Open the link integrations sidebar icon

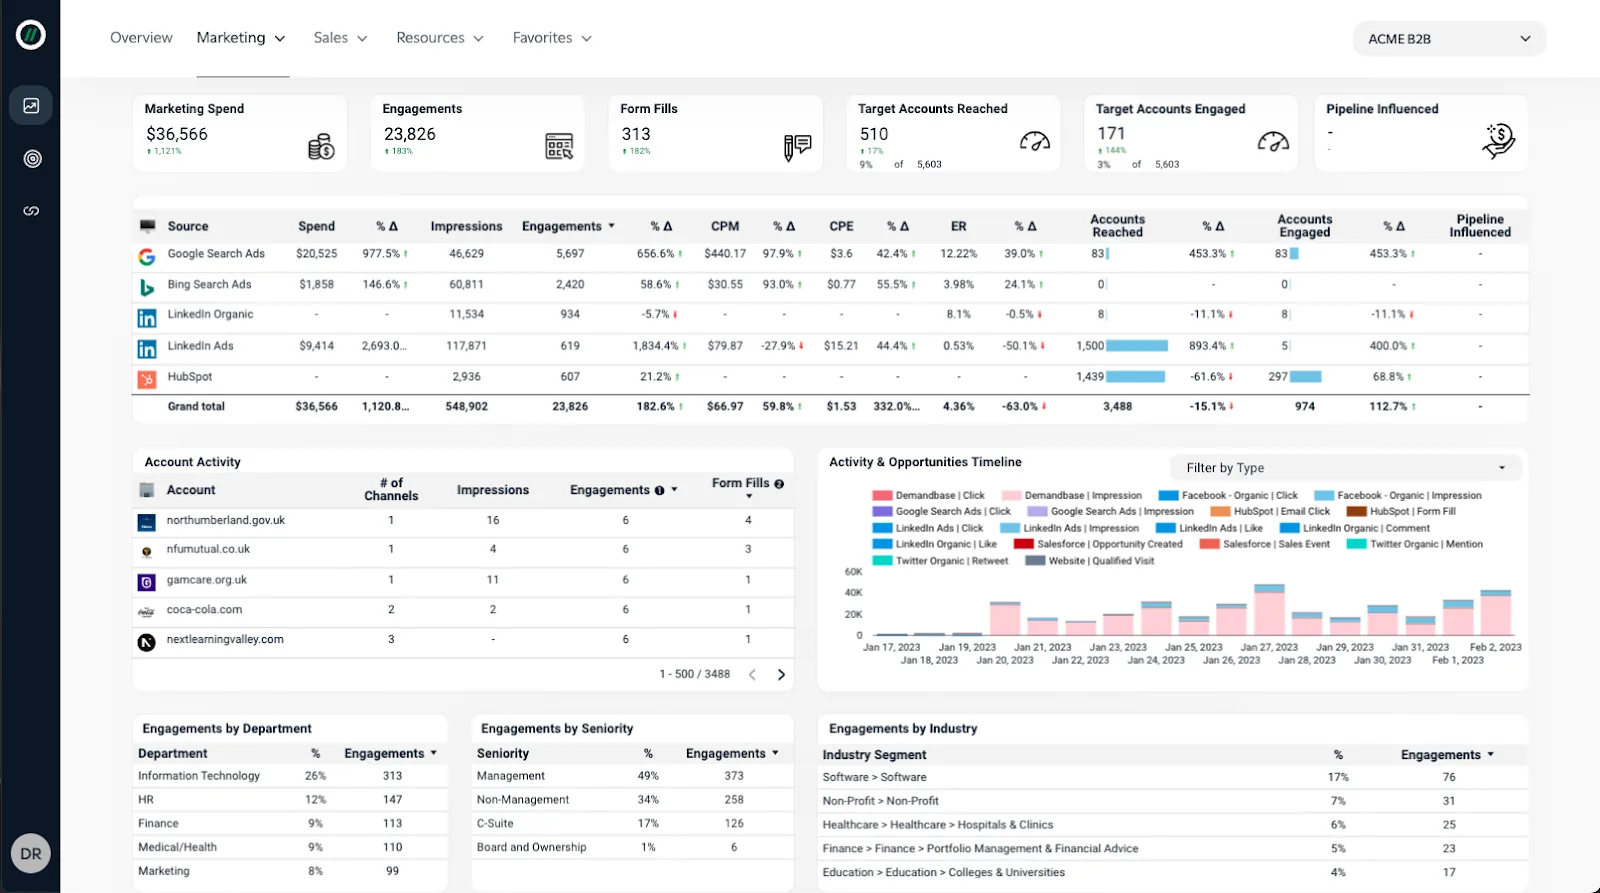click(x=31, y=211)
